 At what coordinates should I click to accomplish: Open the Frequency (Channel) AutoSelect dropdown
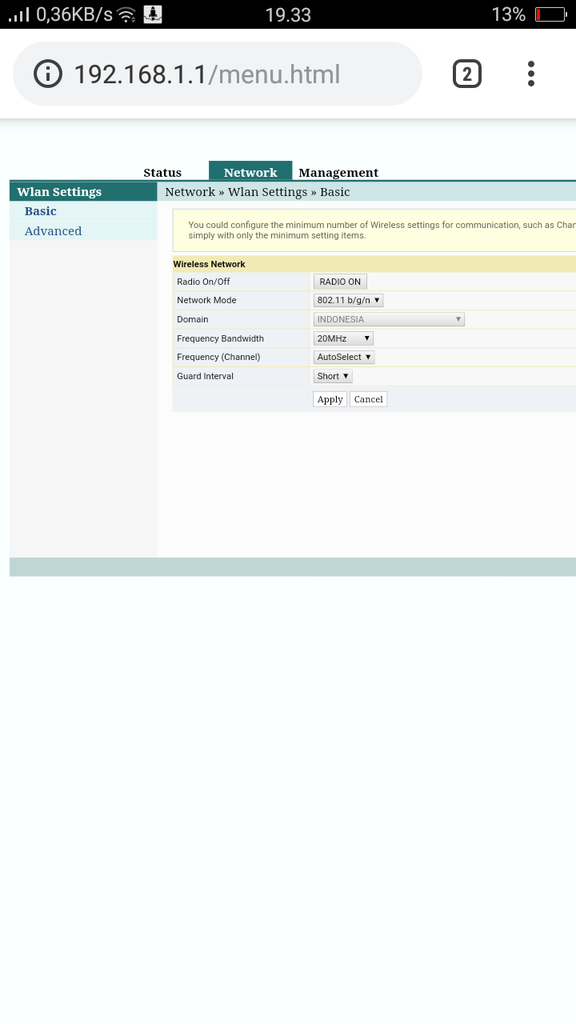tap(344, 357)
